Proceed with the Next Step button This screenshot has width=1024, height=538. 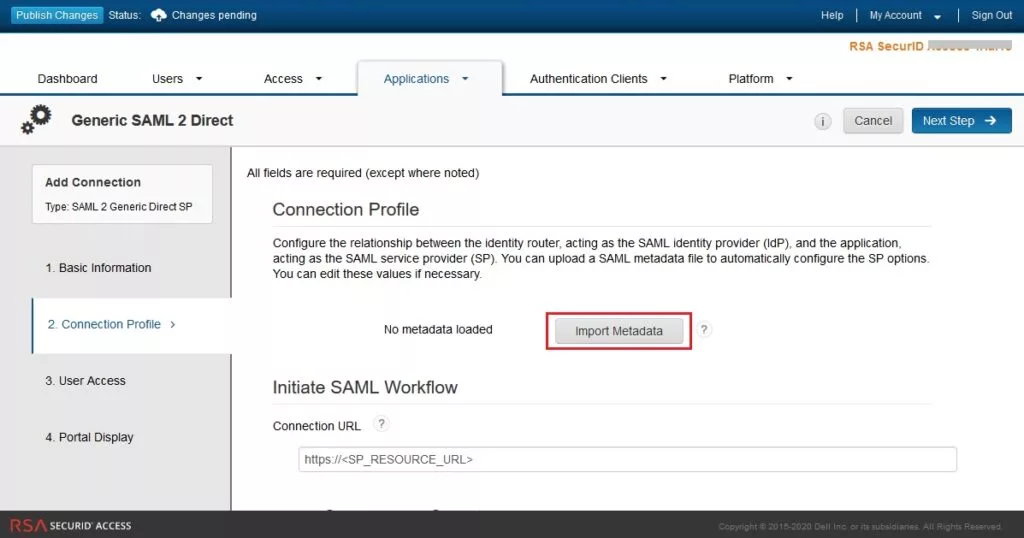(x=961, y=121)
